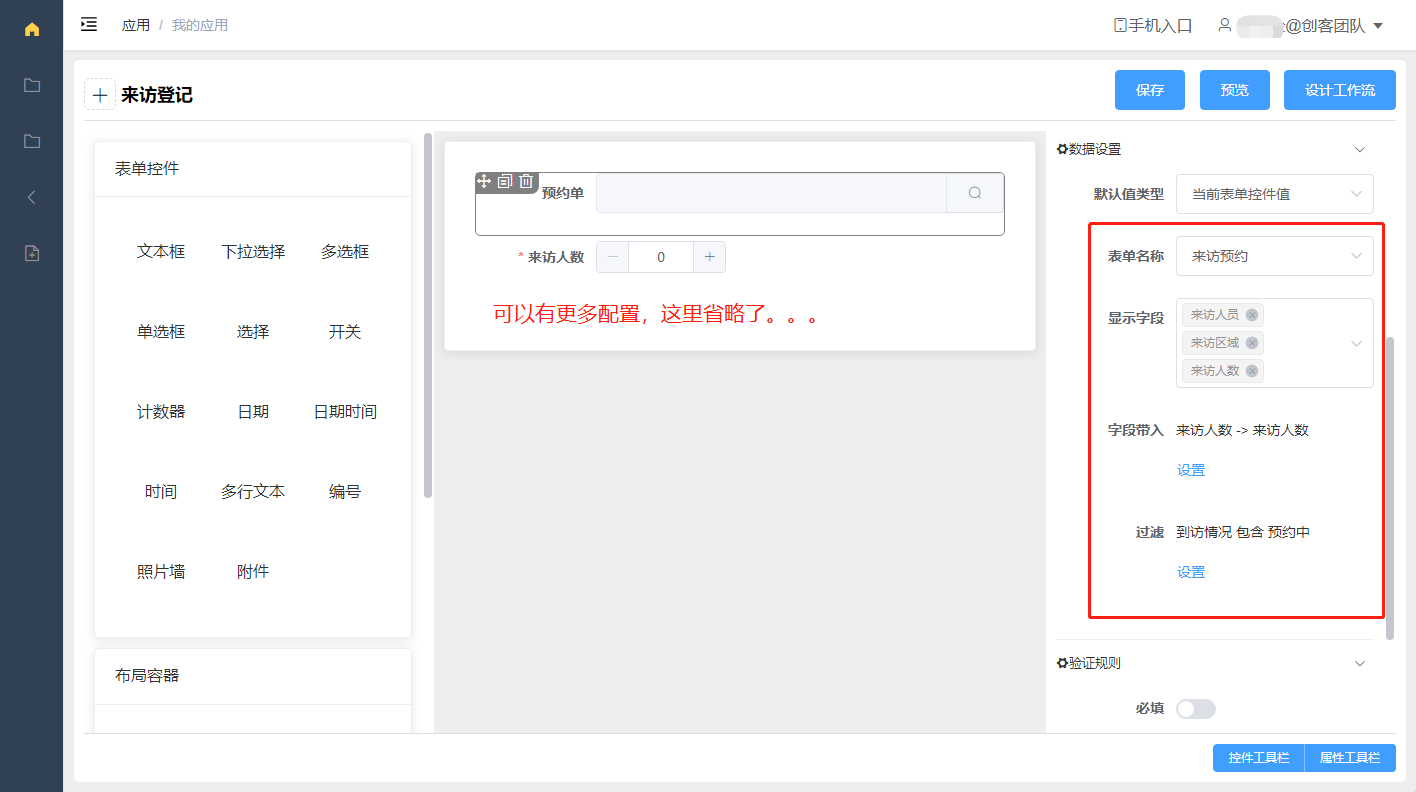This screenshot has width=1416, height=792.
Task: Delete the 预约单 field with trash icon
Action: 526,181
